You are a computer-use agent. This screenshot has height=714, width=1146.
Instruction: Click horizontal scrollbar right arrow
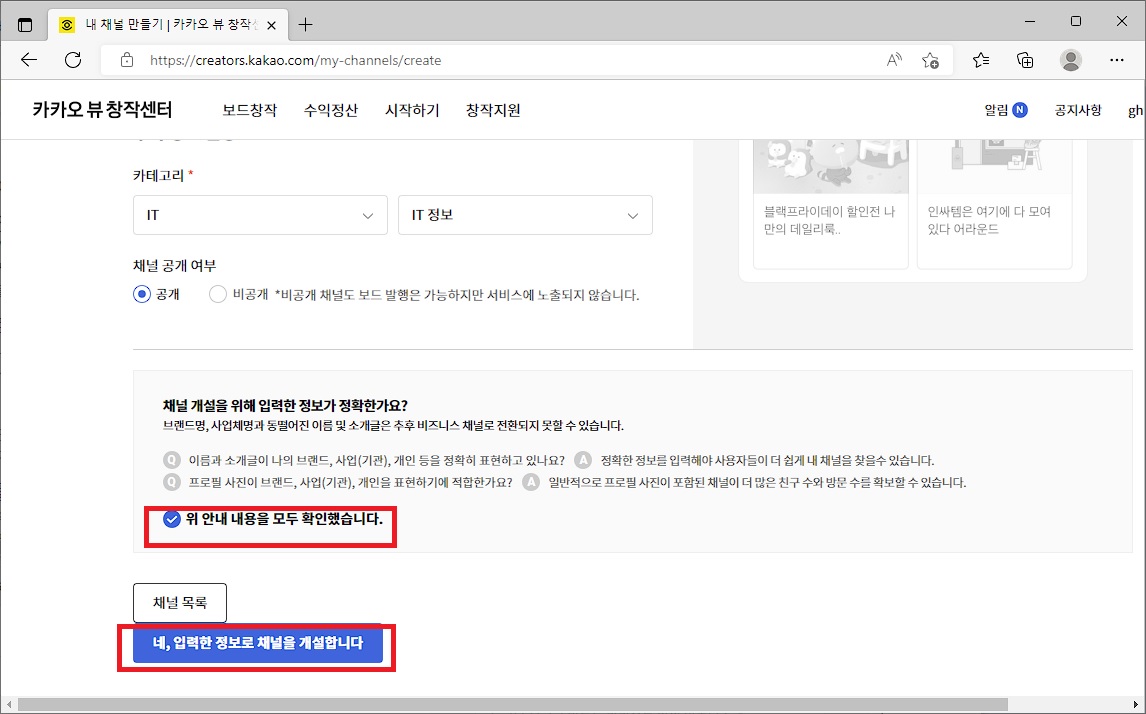(1136, 704)
